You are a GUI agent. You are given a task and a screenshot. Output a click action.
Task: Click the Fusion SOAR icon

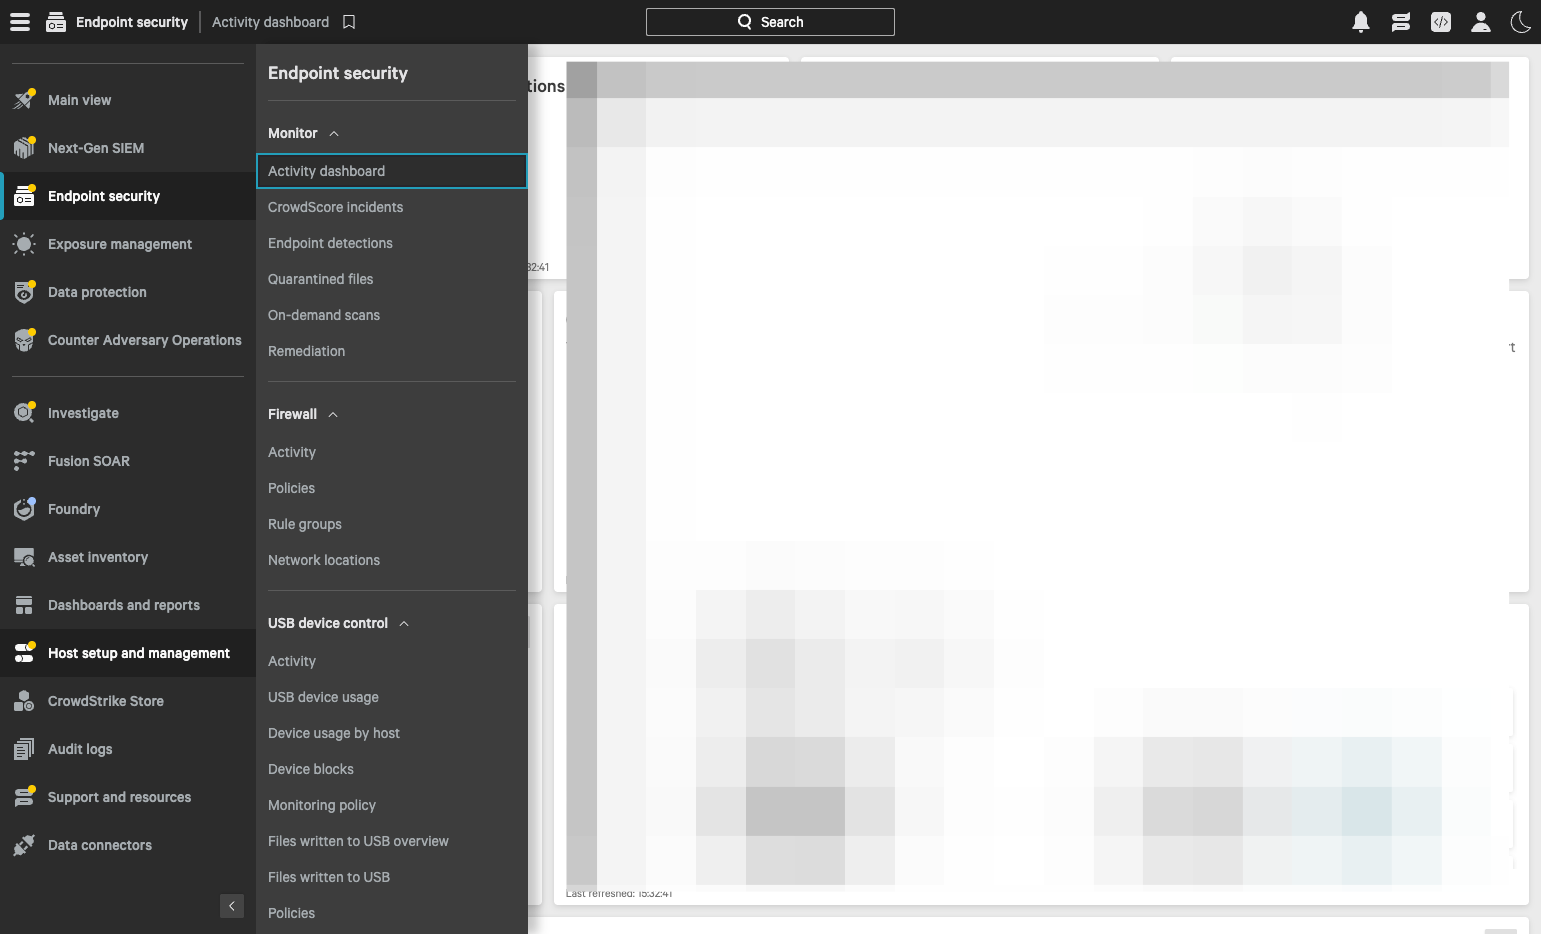tap(24, 461)
